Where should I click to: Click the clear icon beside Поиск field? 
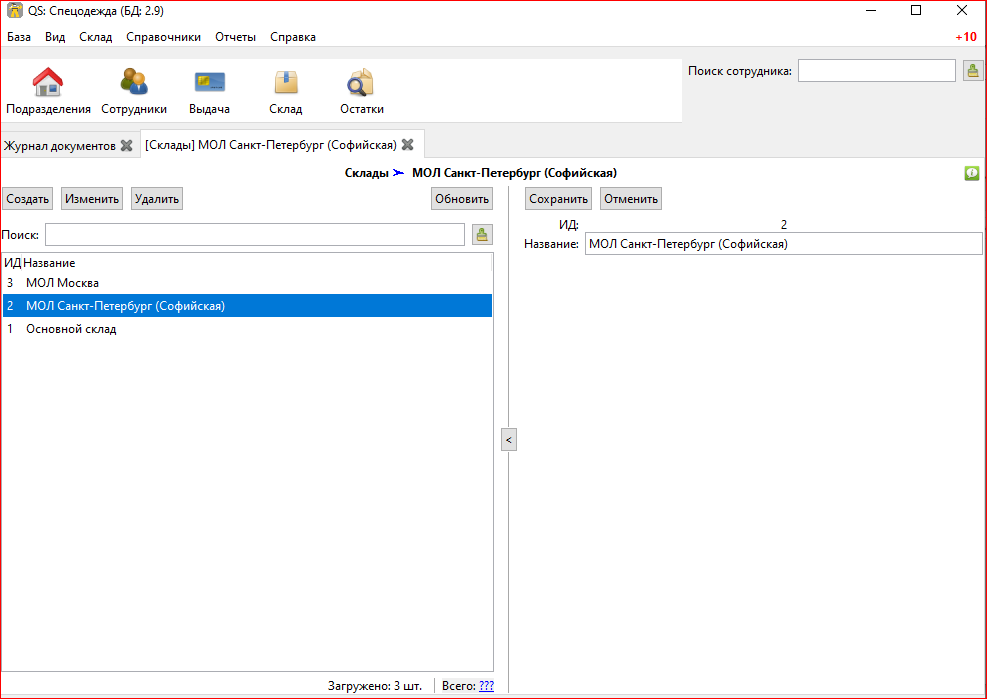tap(483, 234)
